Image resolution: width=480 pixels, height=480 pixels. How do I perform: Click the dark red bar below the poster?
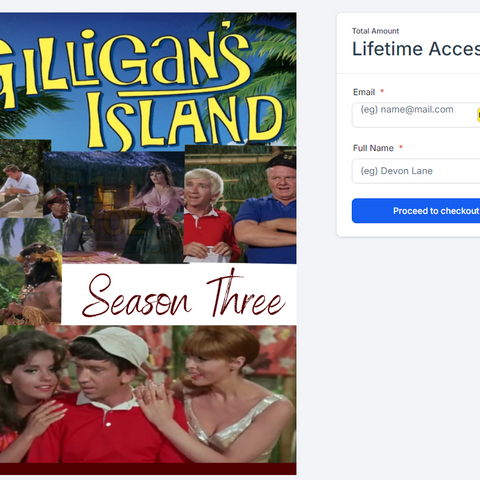pos(148,468)
